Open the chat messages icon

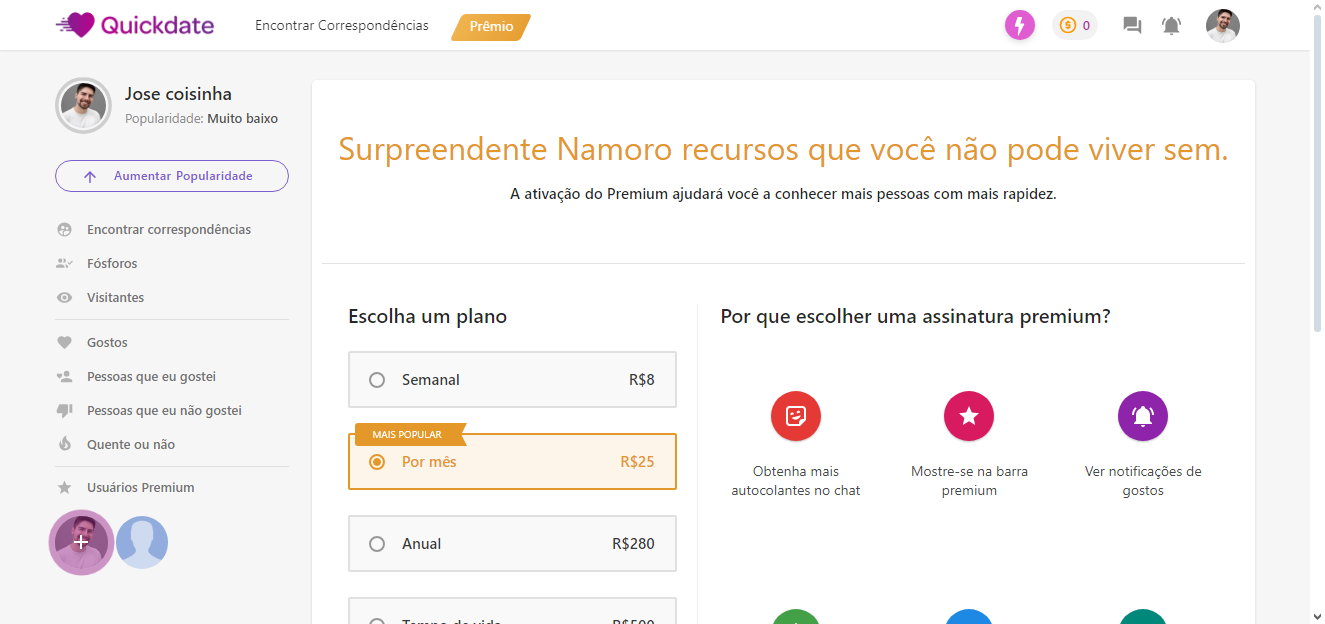pyautogui.click(x=1132, y=26)
